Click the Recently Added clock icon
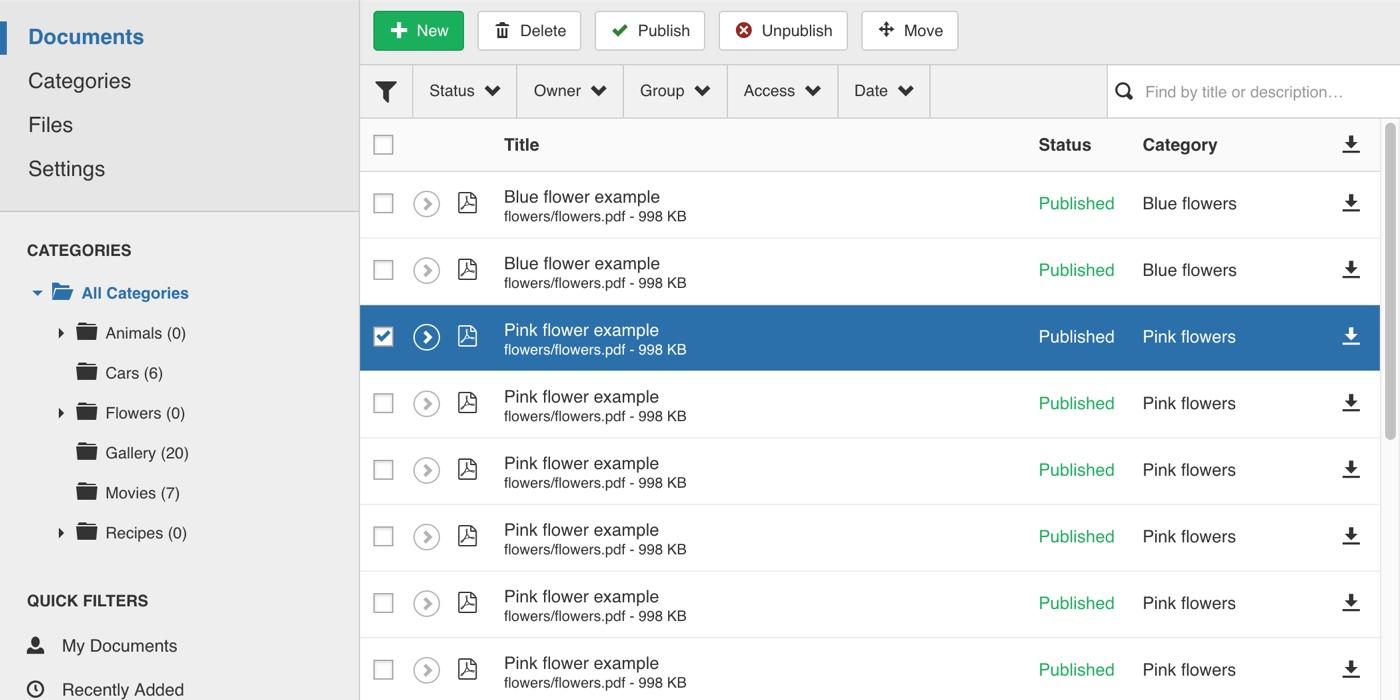The image size is (1400, 700). (x=36, y=689)
